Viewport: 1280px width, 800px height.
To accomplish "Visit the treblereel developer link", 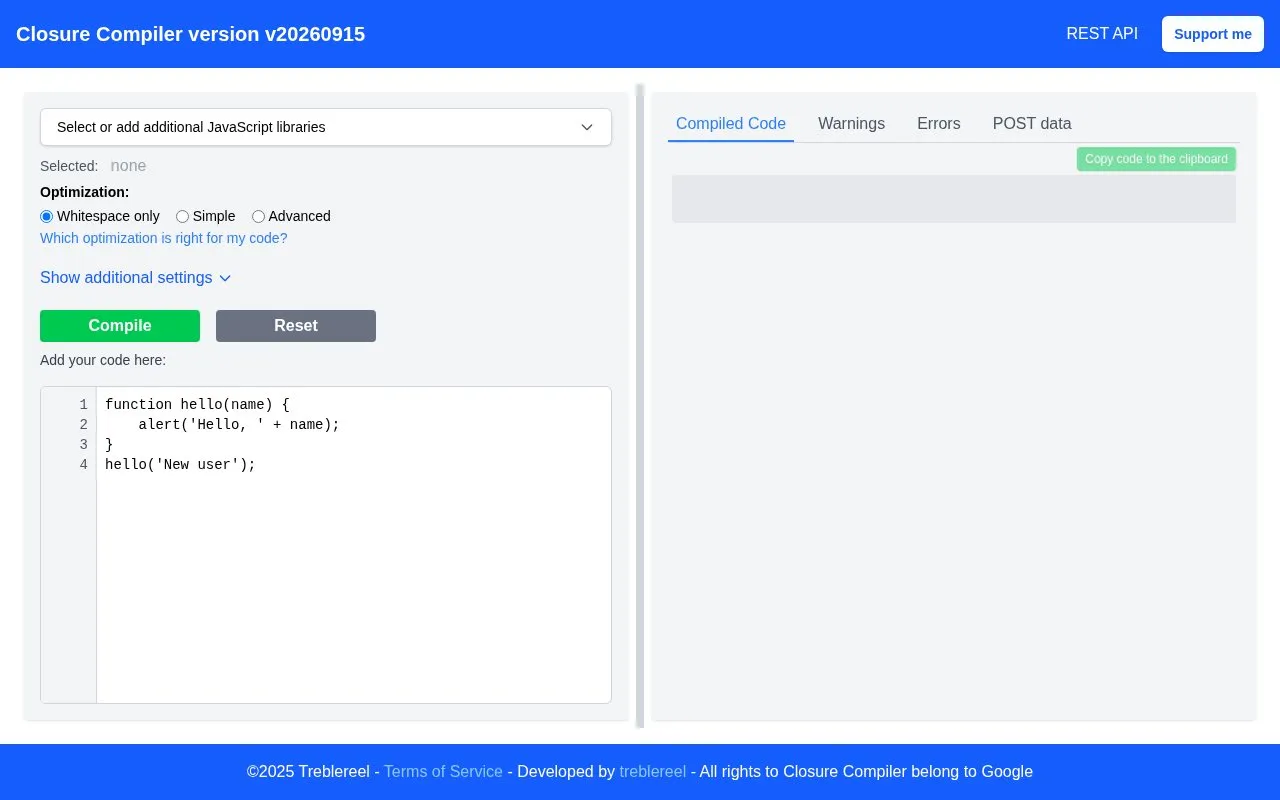I will point(653,772).
